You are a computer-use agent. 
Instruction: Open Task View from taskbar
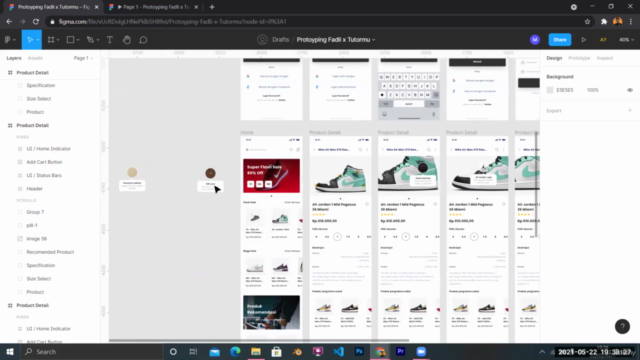coord(193,351)
